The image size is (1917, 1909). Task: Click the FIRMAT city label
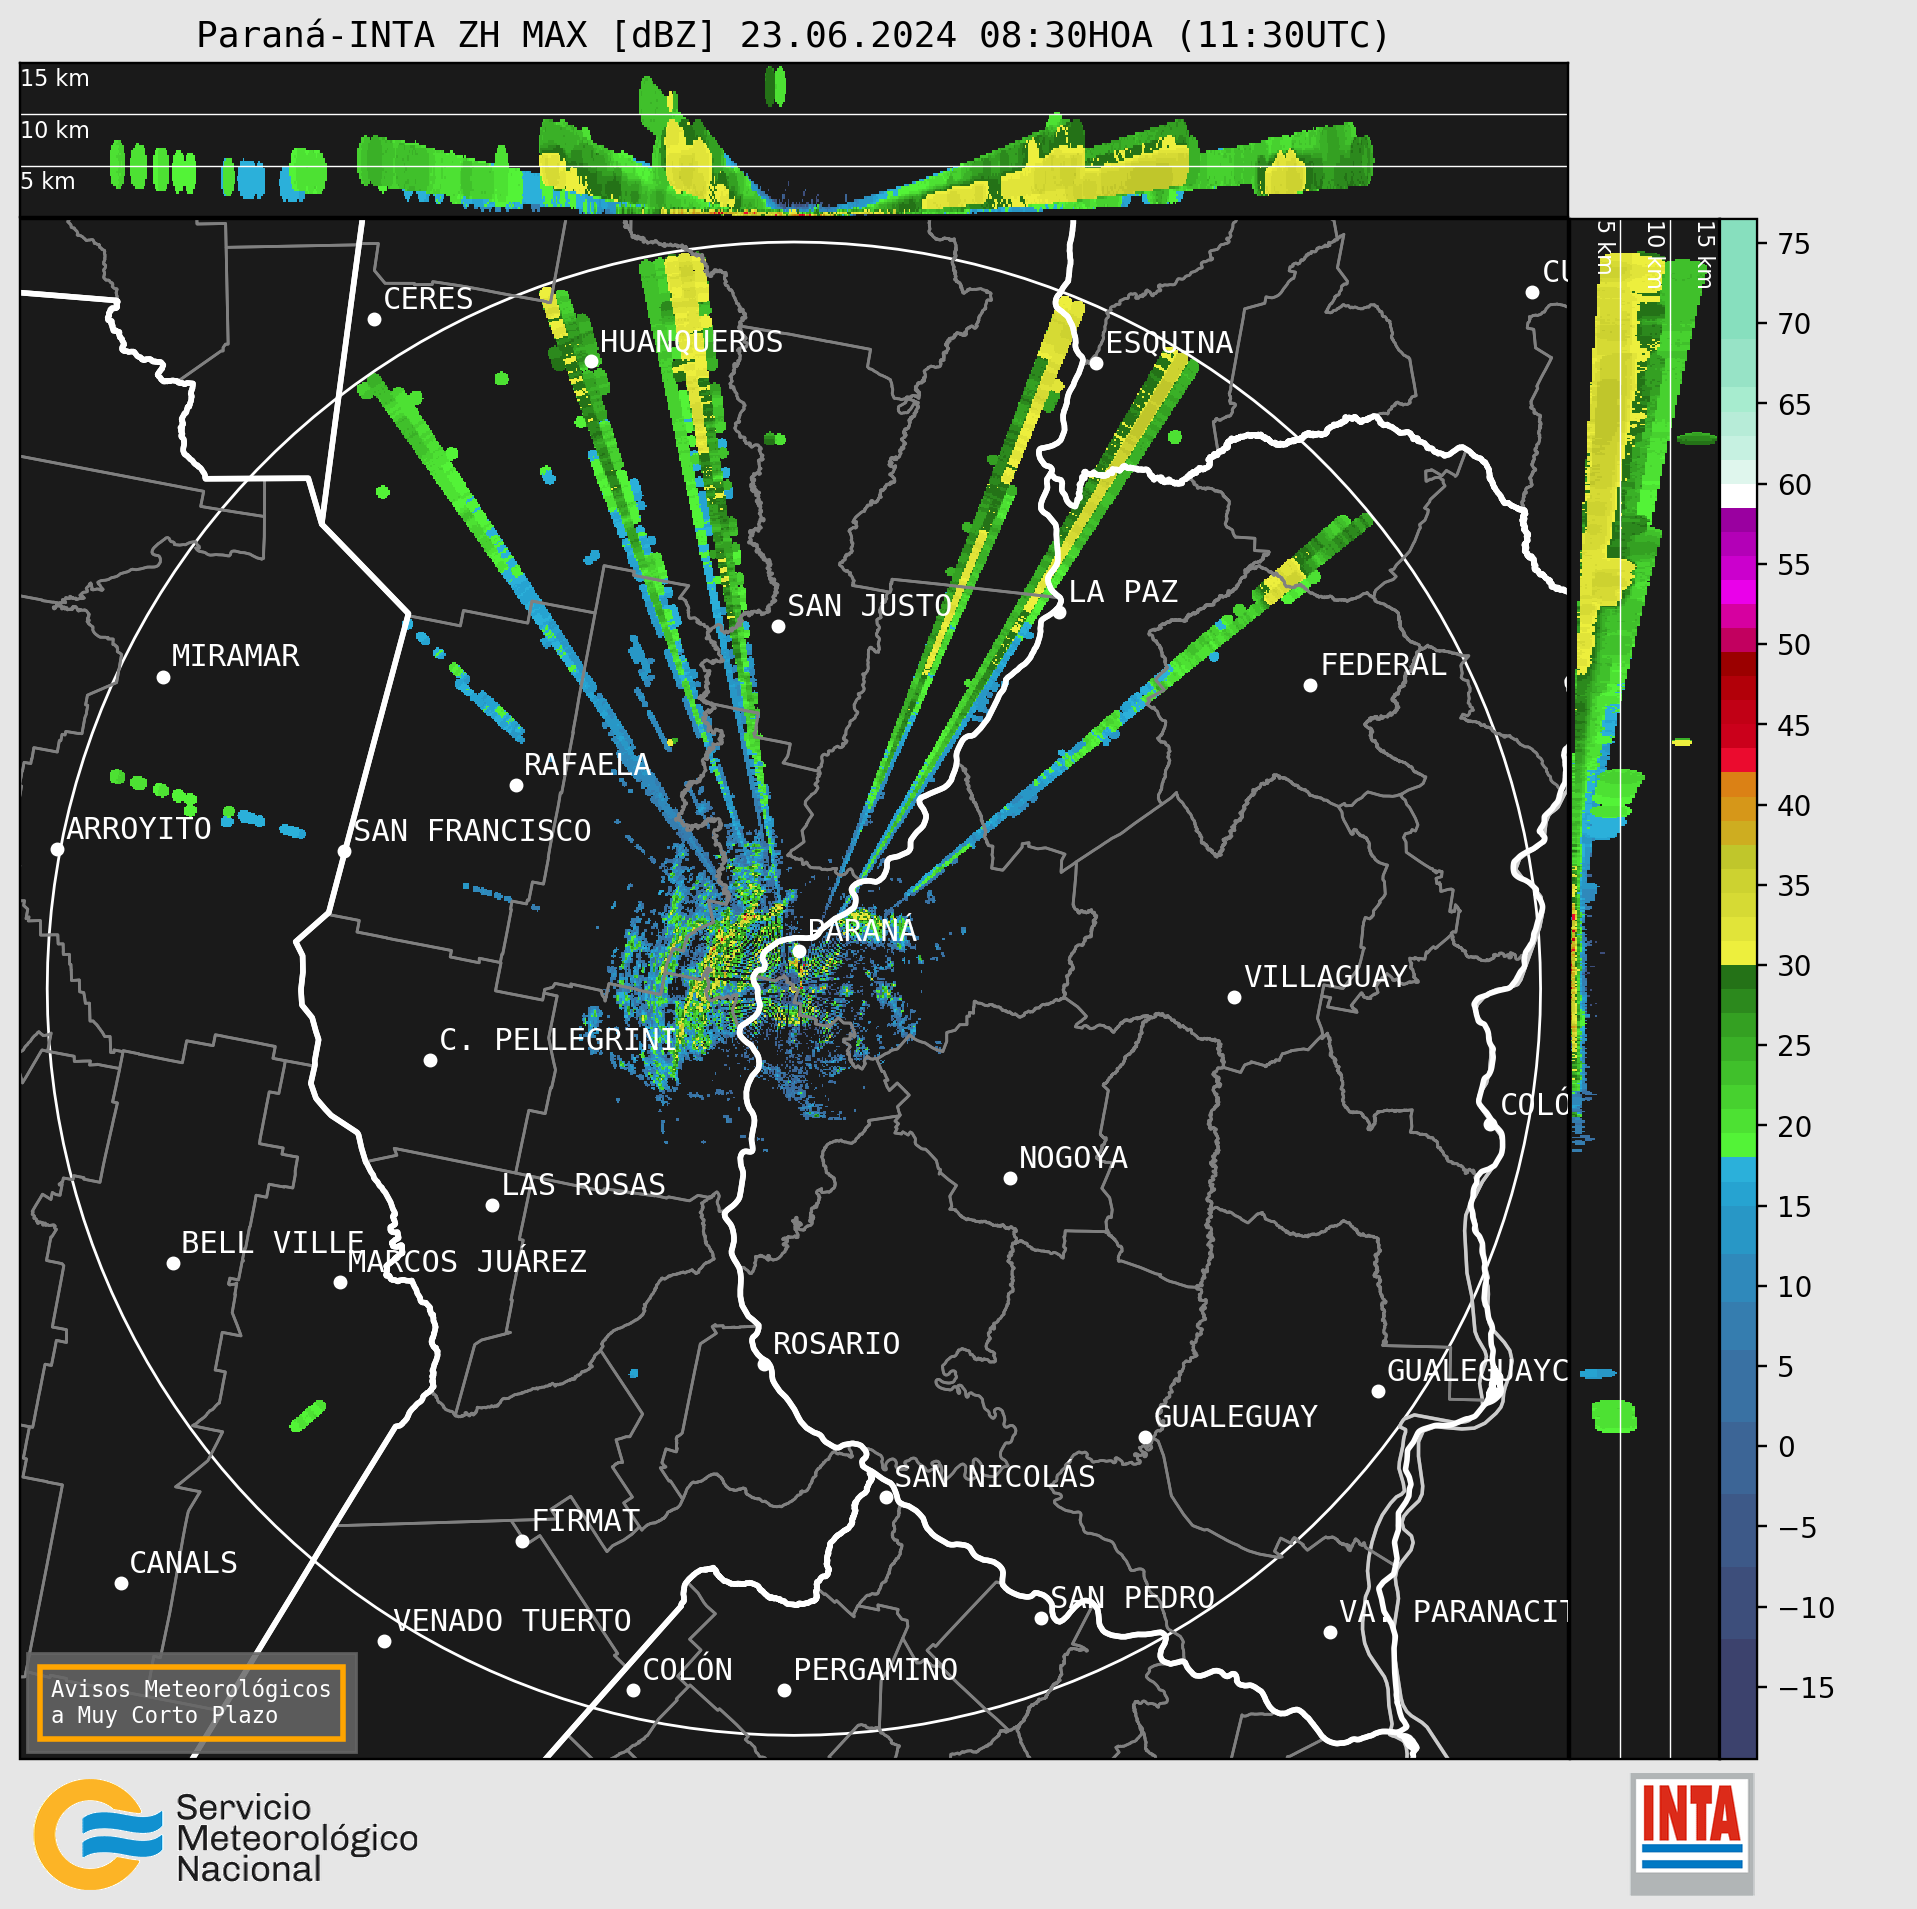coord(585,1521)
